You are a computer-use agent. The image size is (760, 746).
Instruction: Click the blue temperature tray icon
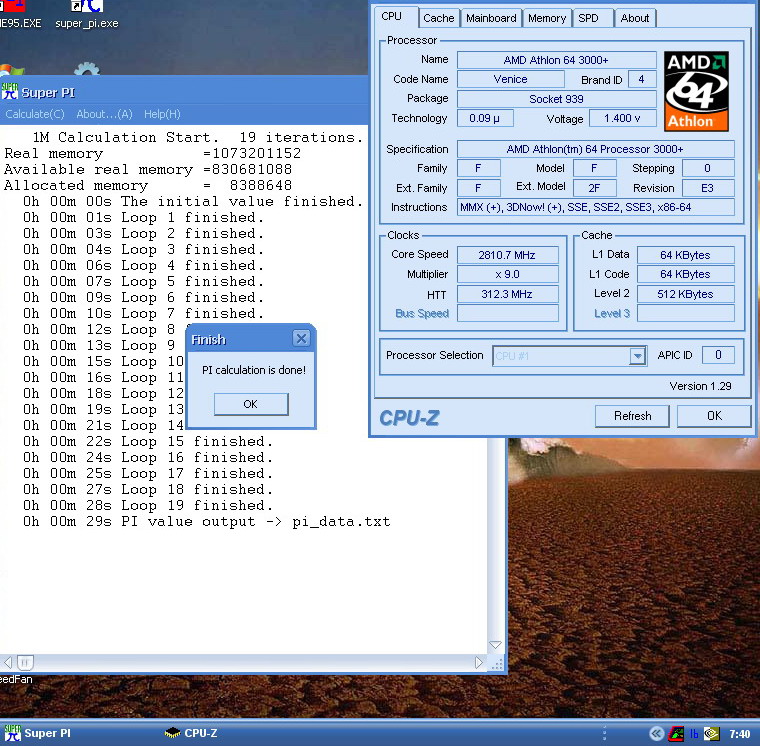pyautogui.click(x=694, y=733)
